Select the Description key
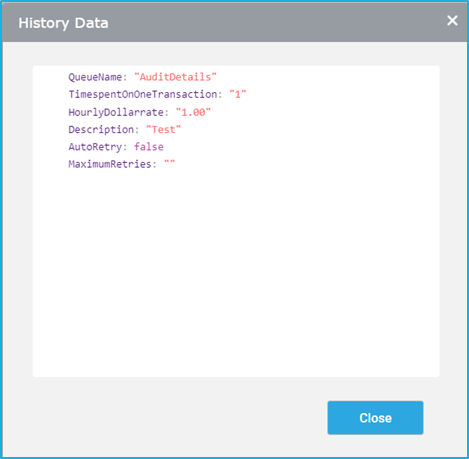The height and width of the screenshot is (459, 469). [101, 129]
